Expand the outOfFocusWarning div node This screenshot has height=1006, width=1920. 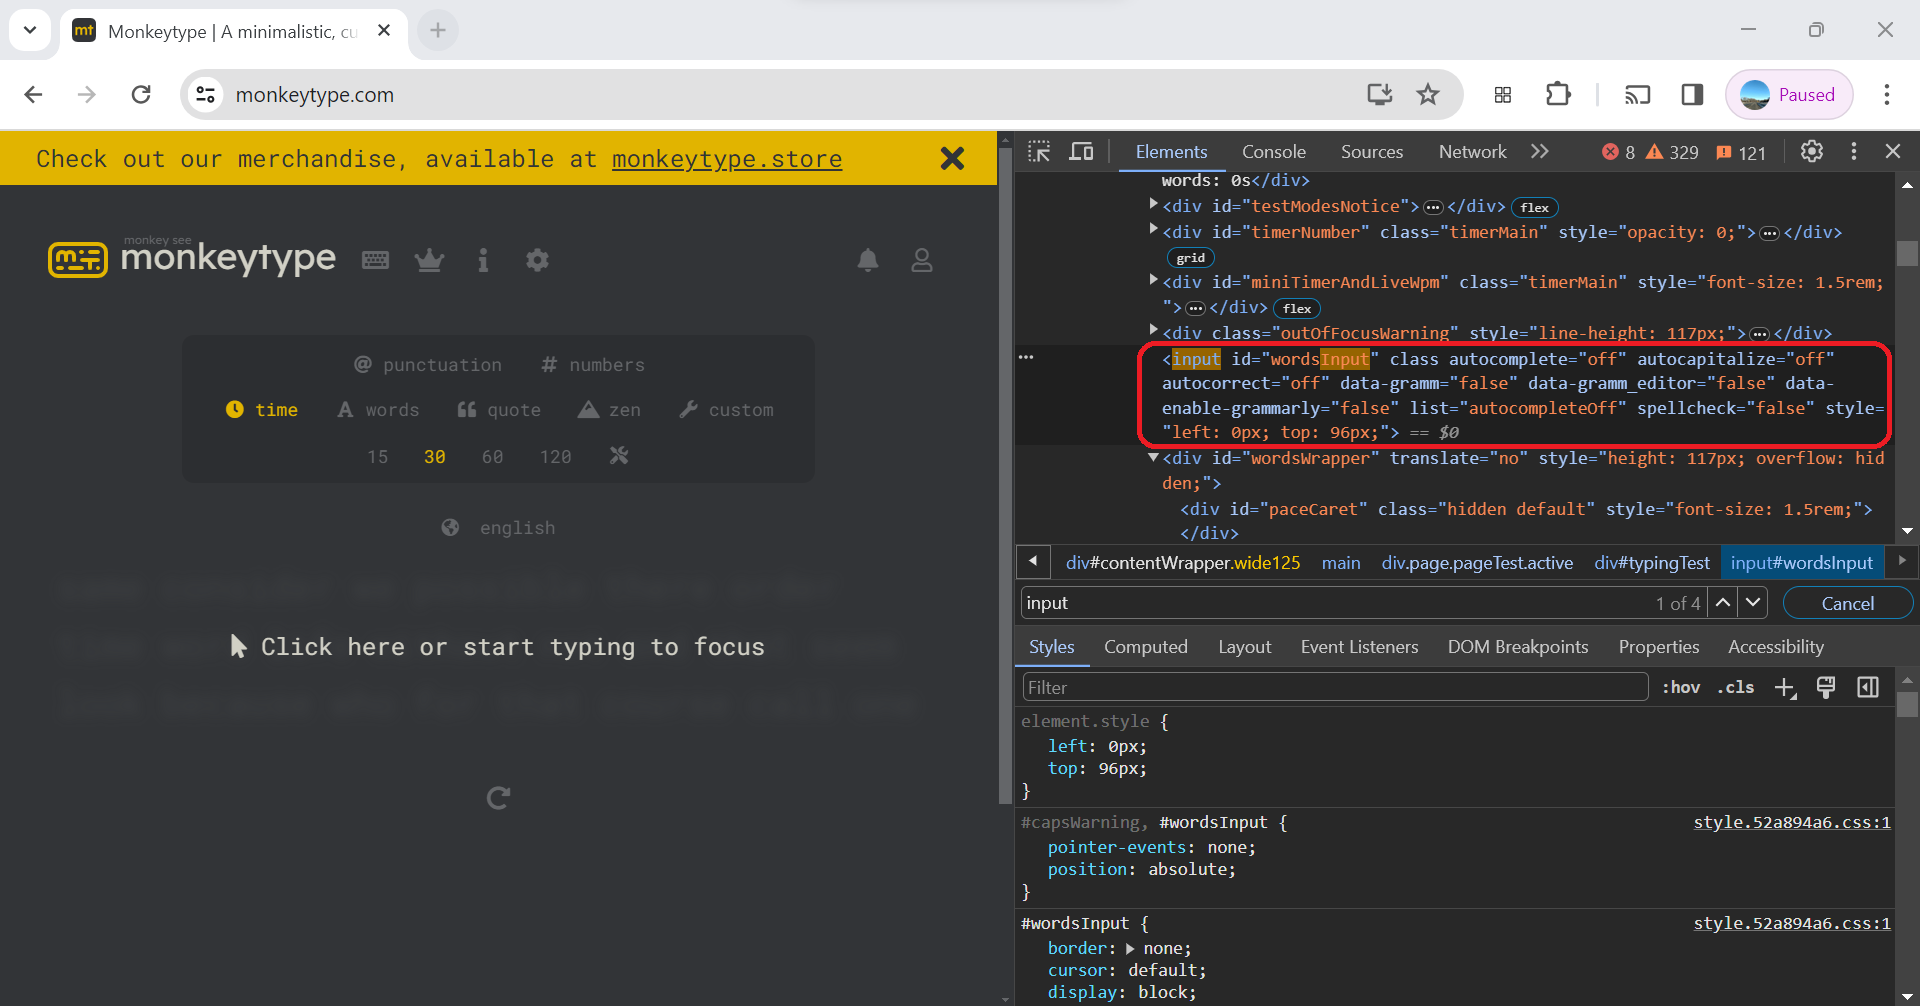1153,330
